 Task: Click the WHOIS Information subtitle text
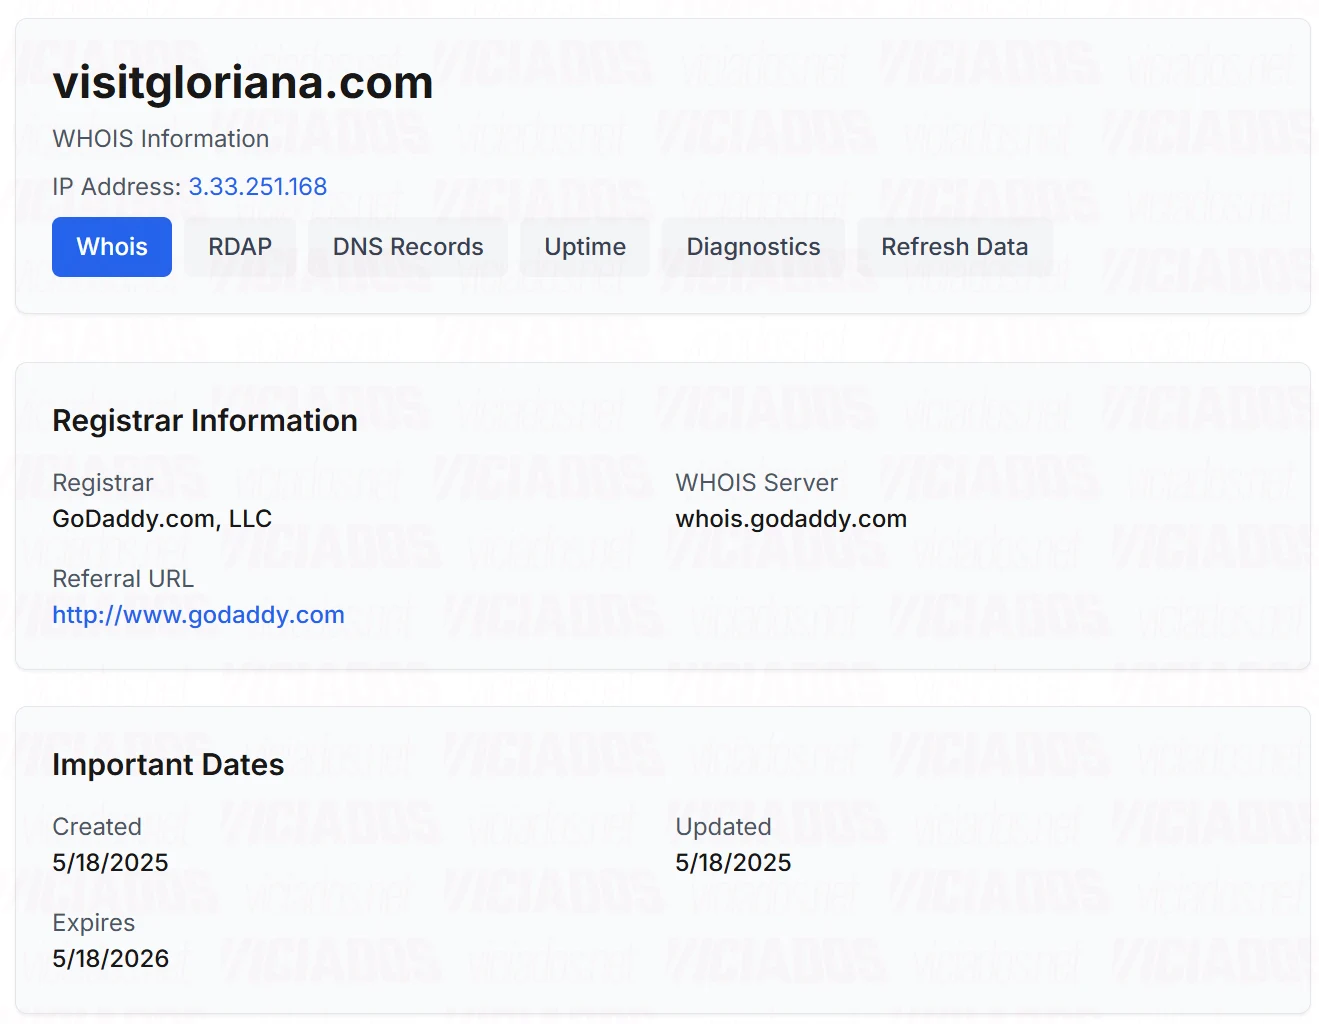coord(161,139)
